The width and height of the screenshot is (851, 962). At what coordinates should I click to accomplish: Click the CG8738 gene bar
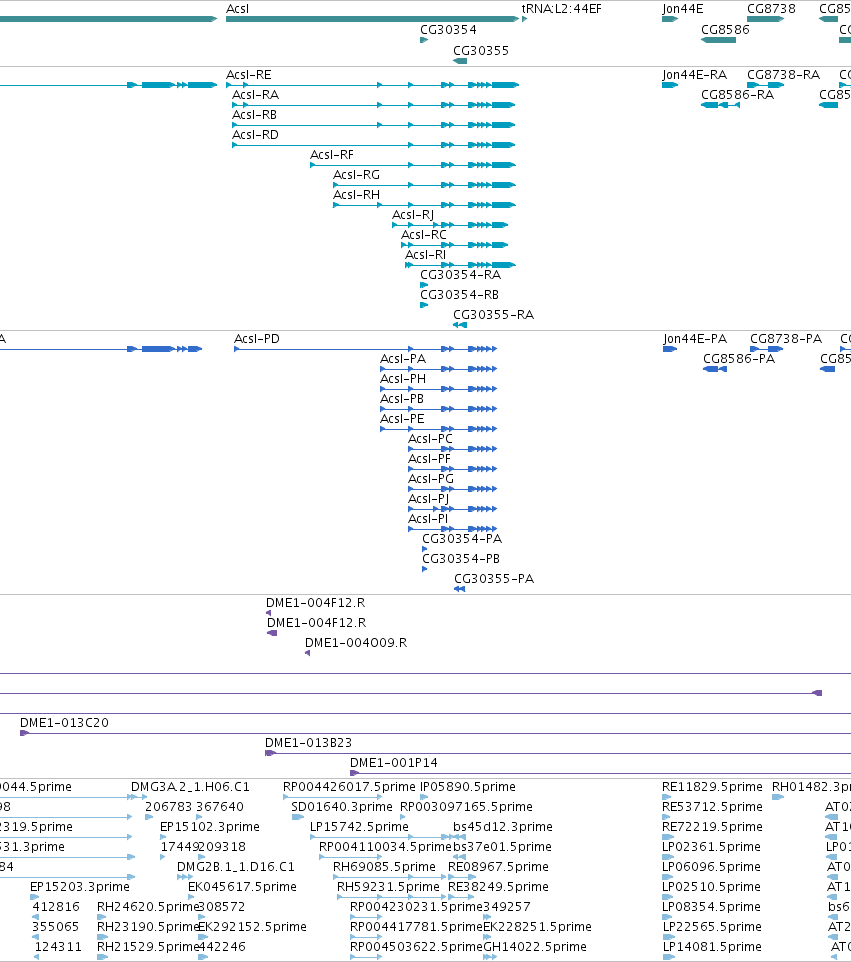coord(766,19)
